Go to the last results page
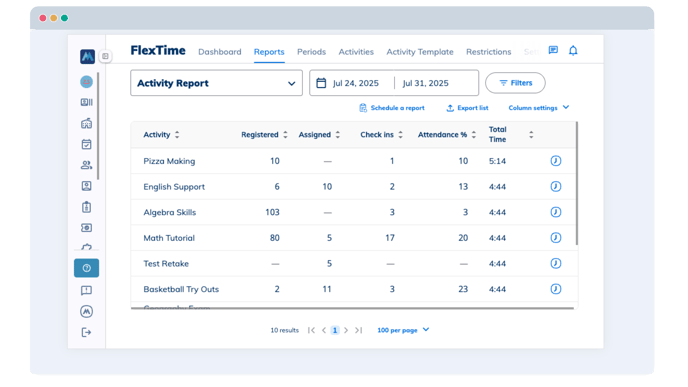 click(358, 330)
